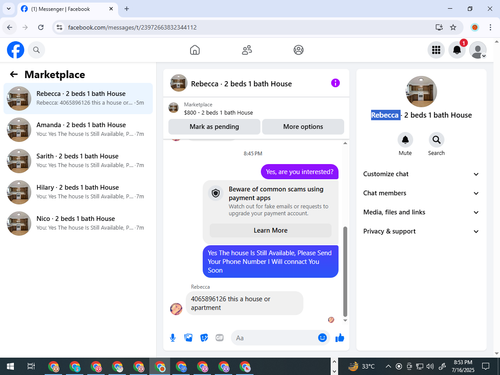
Task: Open the Amanda conversation
Action: [x=78, y=129]
